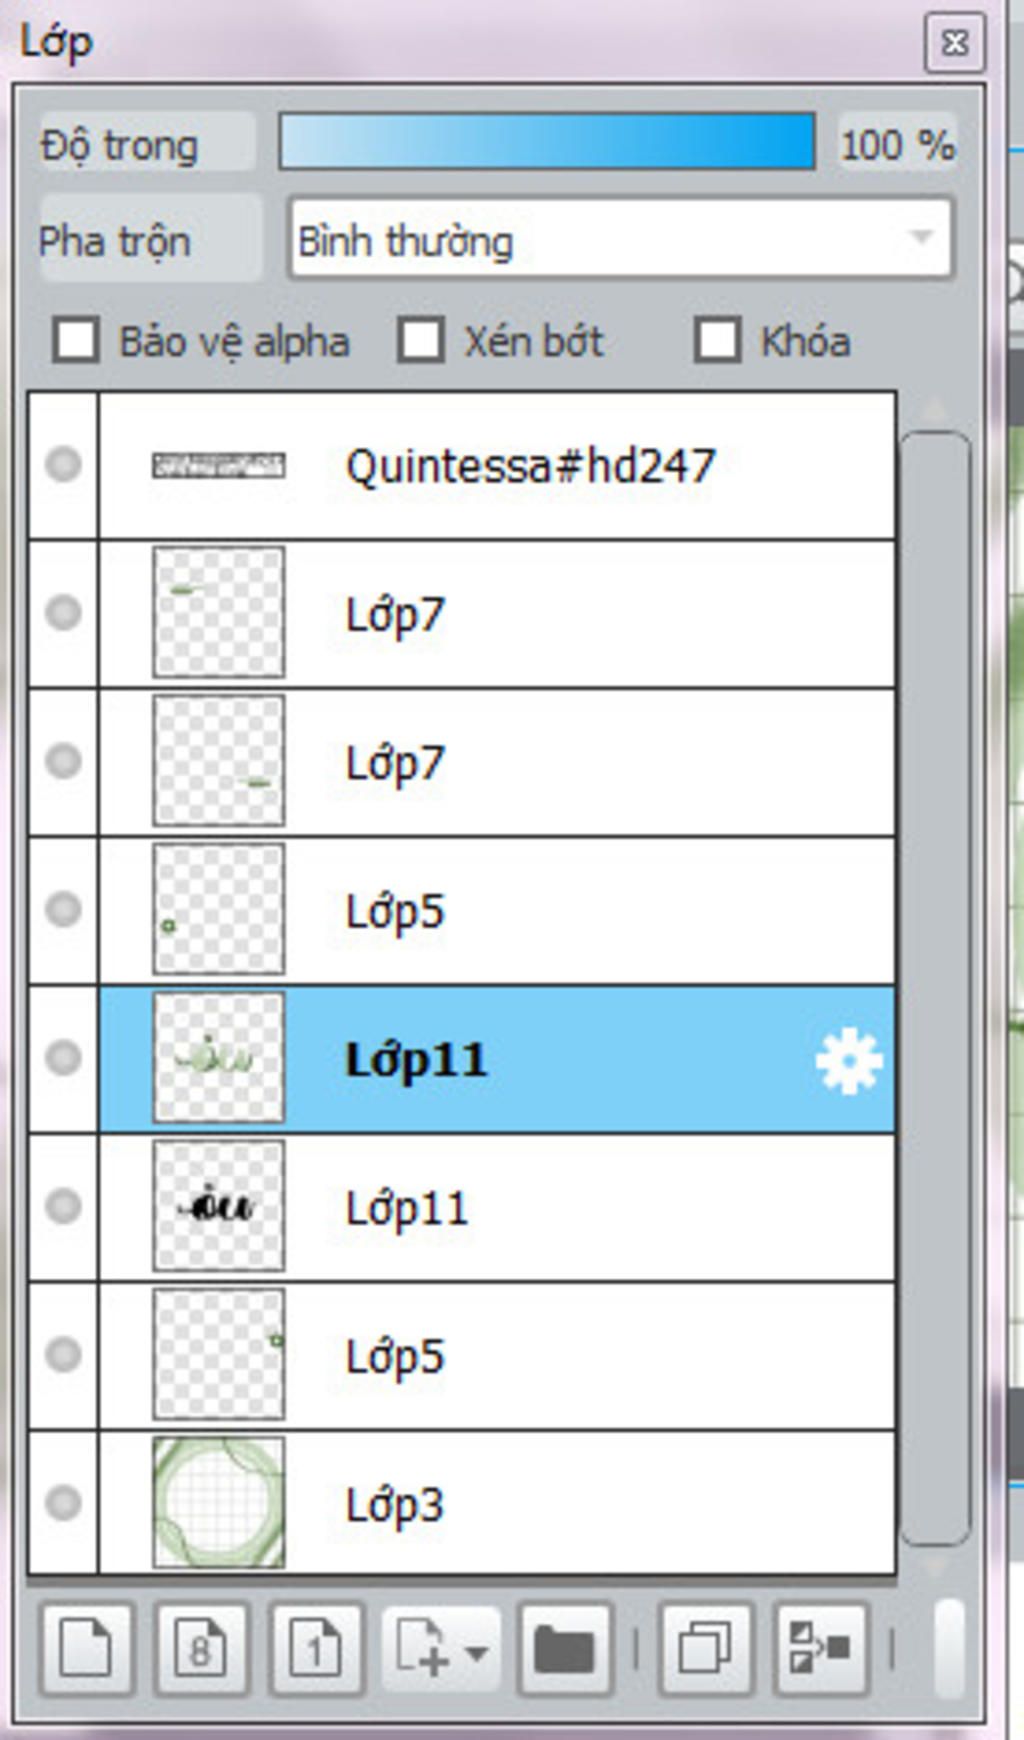Hide the Lớp3 layer
The width and height of the screenshot is (1024, 1740).
click(64, 1502)
